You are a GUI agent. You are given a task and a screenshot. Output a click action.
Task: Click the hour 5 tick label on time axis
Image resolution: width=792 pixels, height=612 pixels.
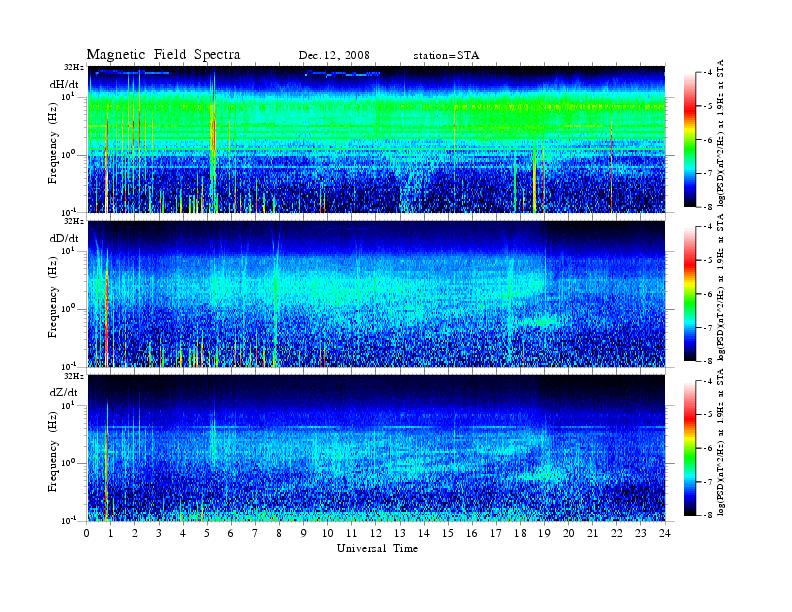[x=207, y=533]
